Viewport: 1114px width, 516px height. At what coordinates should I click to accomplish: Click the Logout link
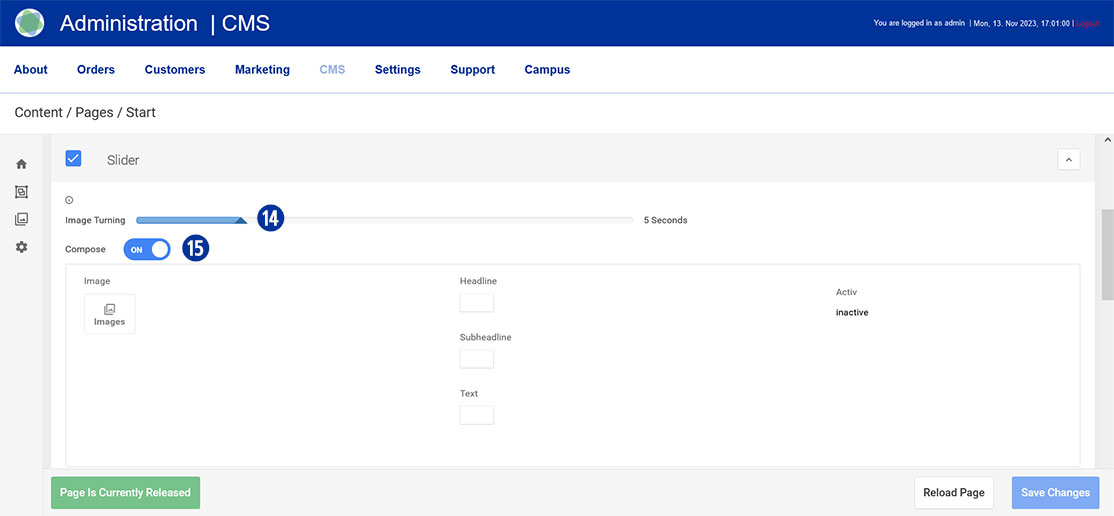coord(1086,23)
